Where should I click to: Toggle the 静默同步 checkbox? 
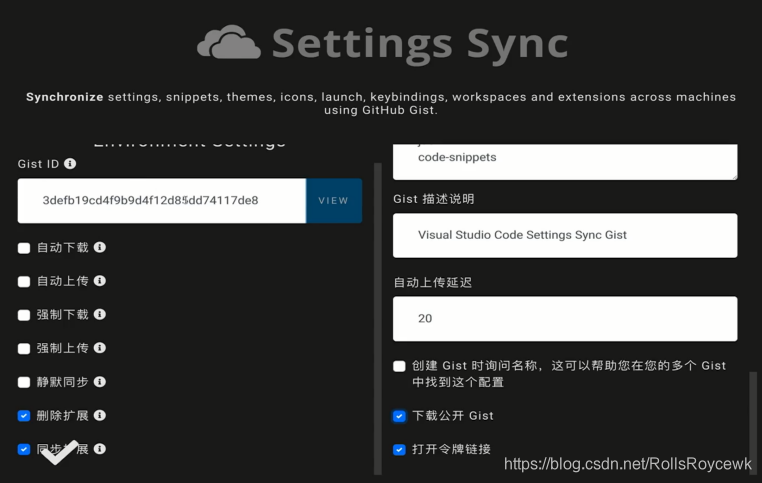[24, 382]
